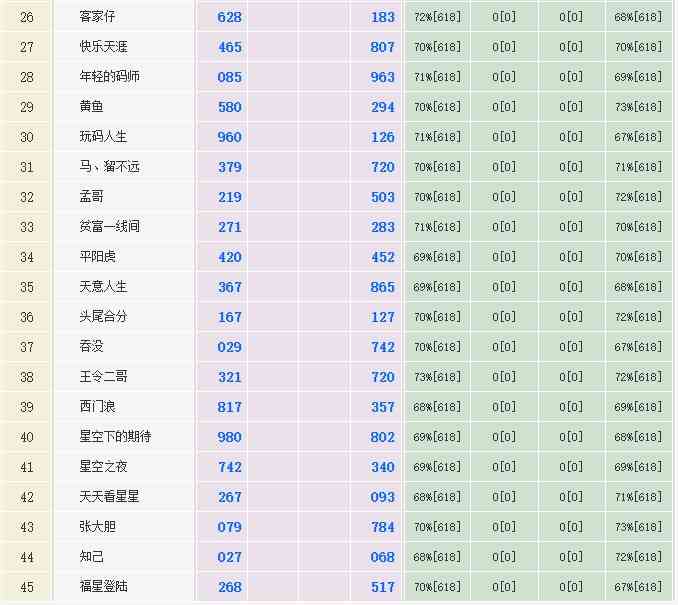Open 玩码人生 in row 30

[104, 137]
